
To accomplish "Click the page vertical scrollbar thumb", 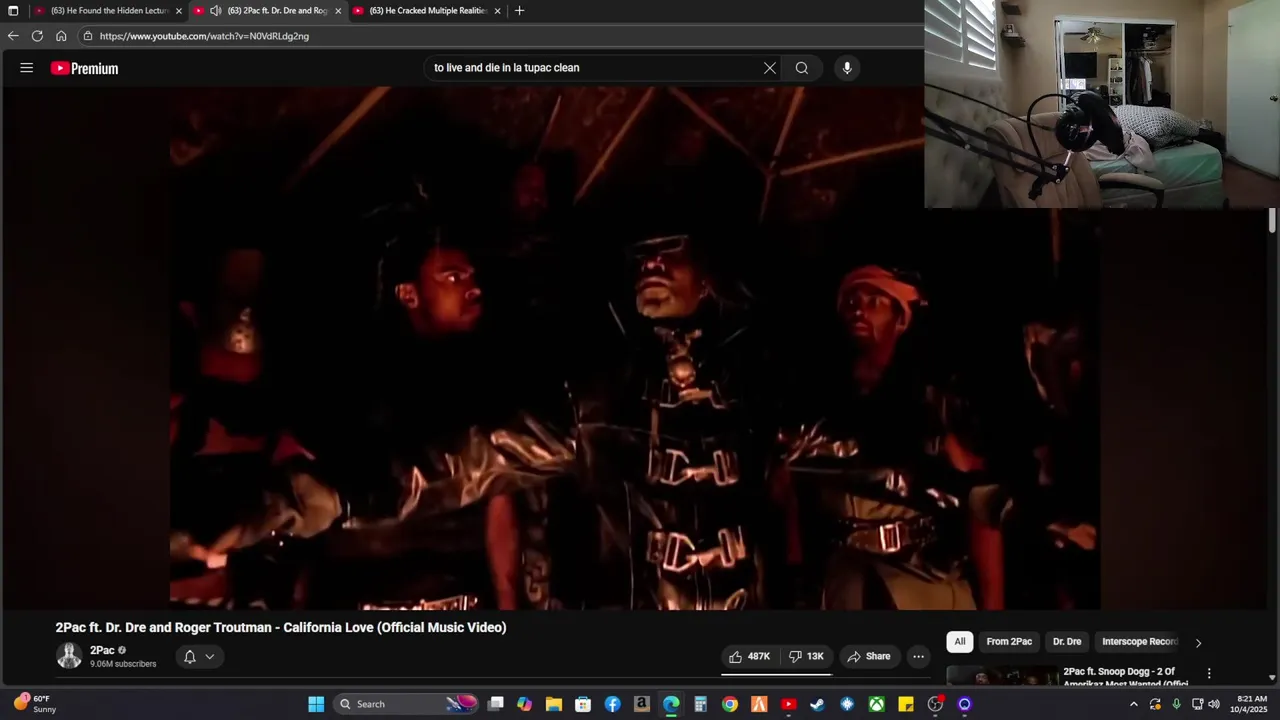I will click(x=1272, y=221).
